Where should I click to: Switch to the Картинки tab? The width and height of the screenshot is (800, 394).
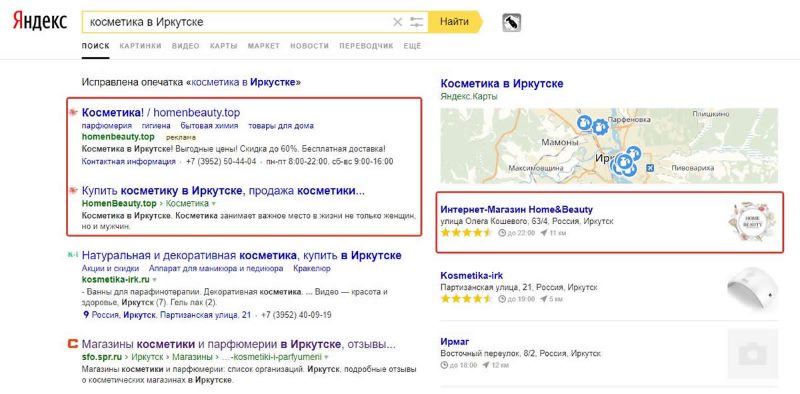pyautogui.click(x=140, y=46)
